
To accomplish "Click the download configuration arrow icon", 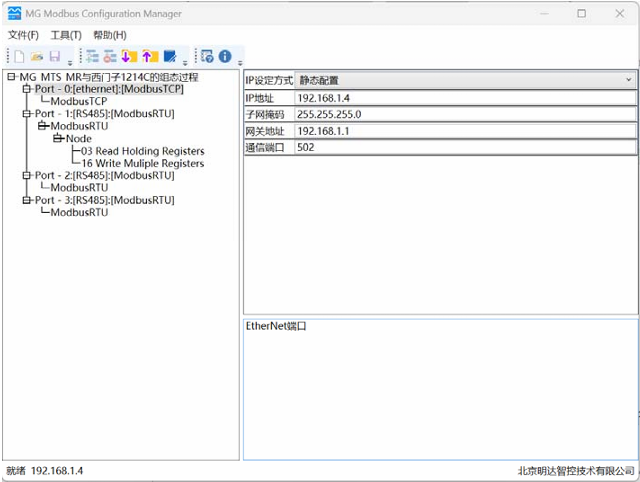I will click(x=129, y=57).
